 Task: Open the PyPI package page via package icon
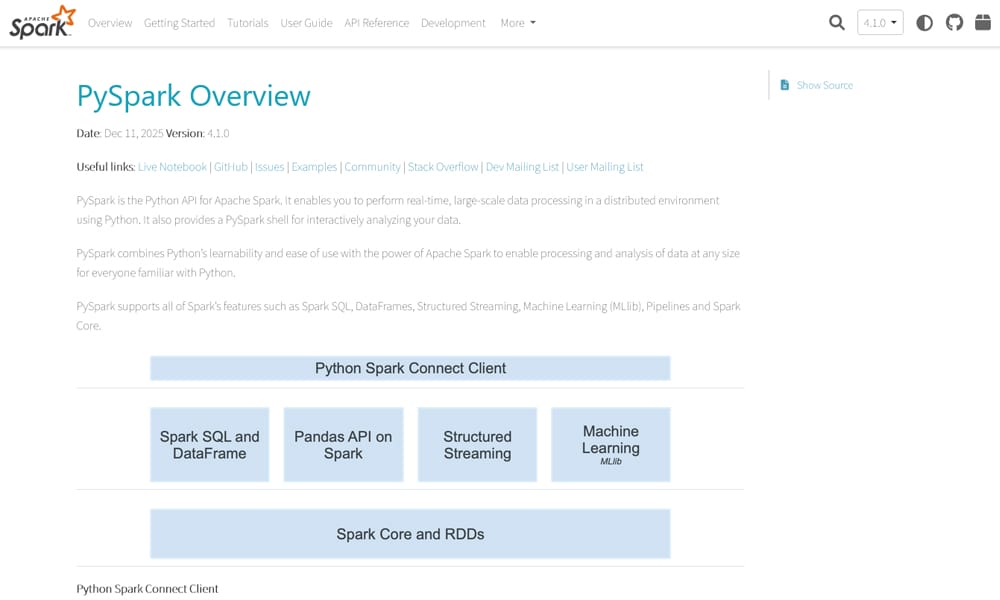pyautogui.click(x=984, y=22)
